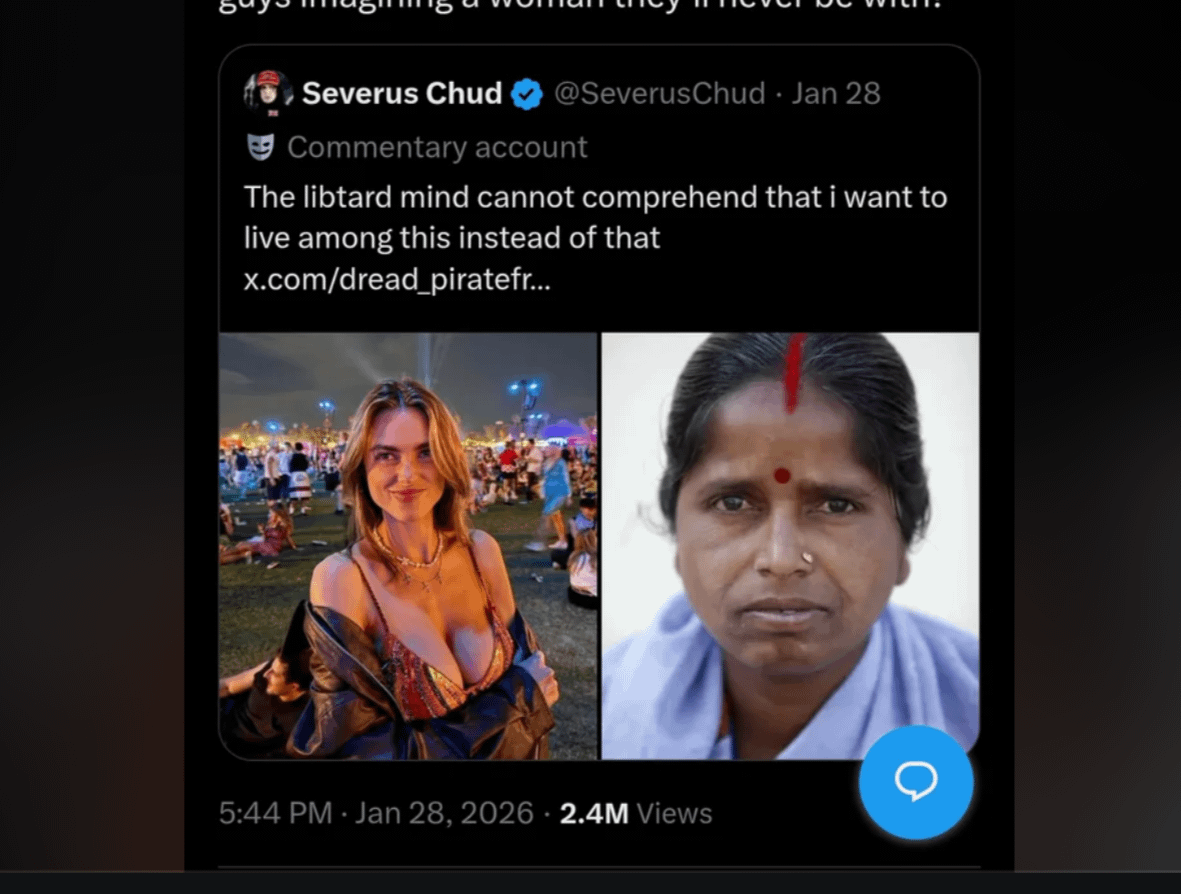Click the Commentary account mask icon
The image size is (1181, 894).
(260, 148)
